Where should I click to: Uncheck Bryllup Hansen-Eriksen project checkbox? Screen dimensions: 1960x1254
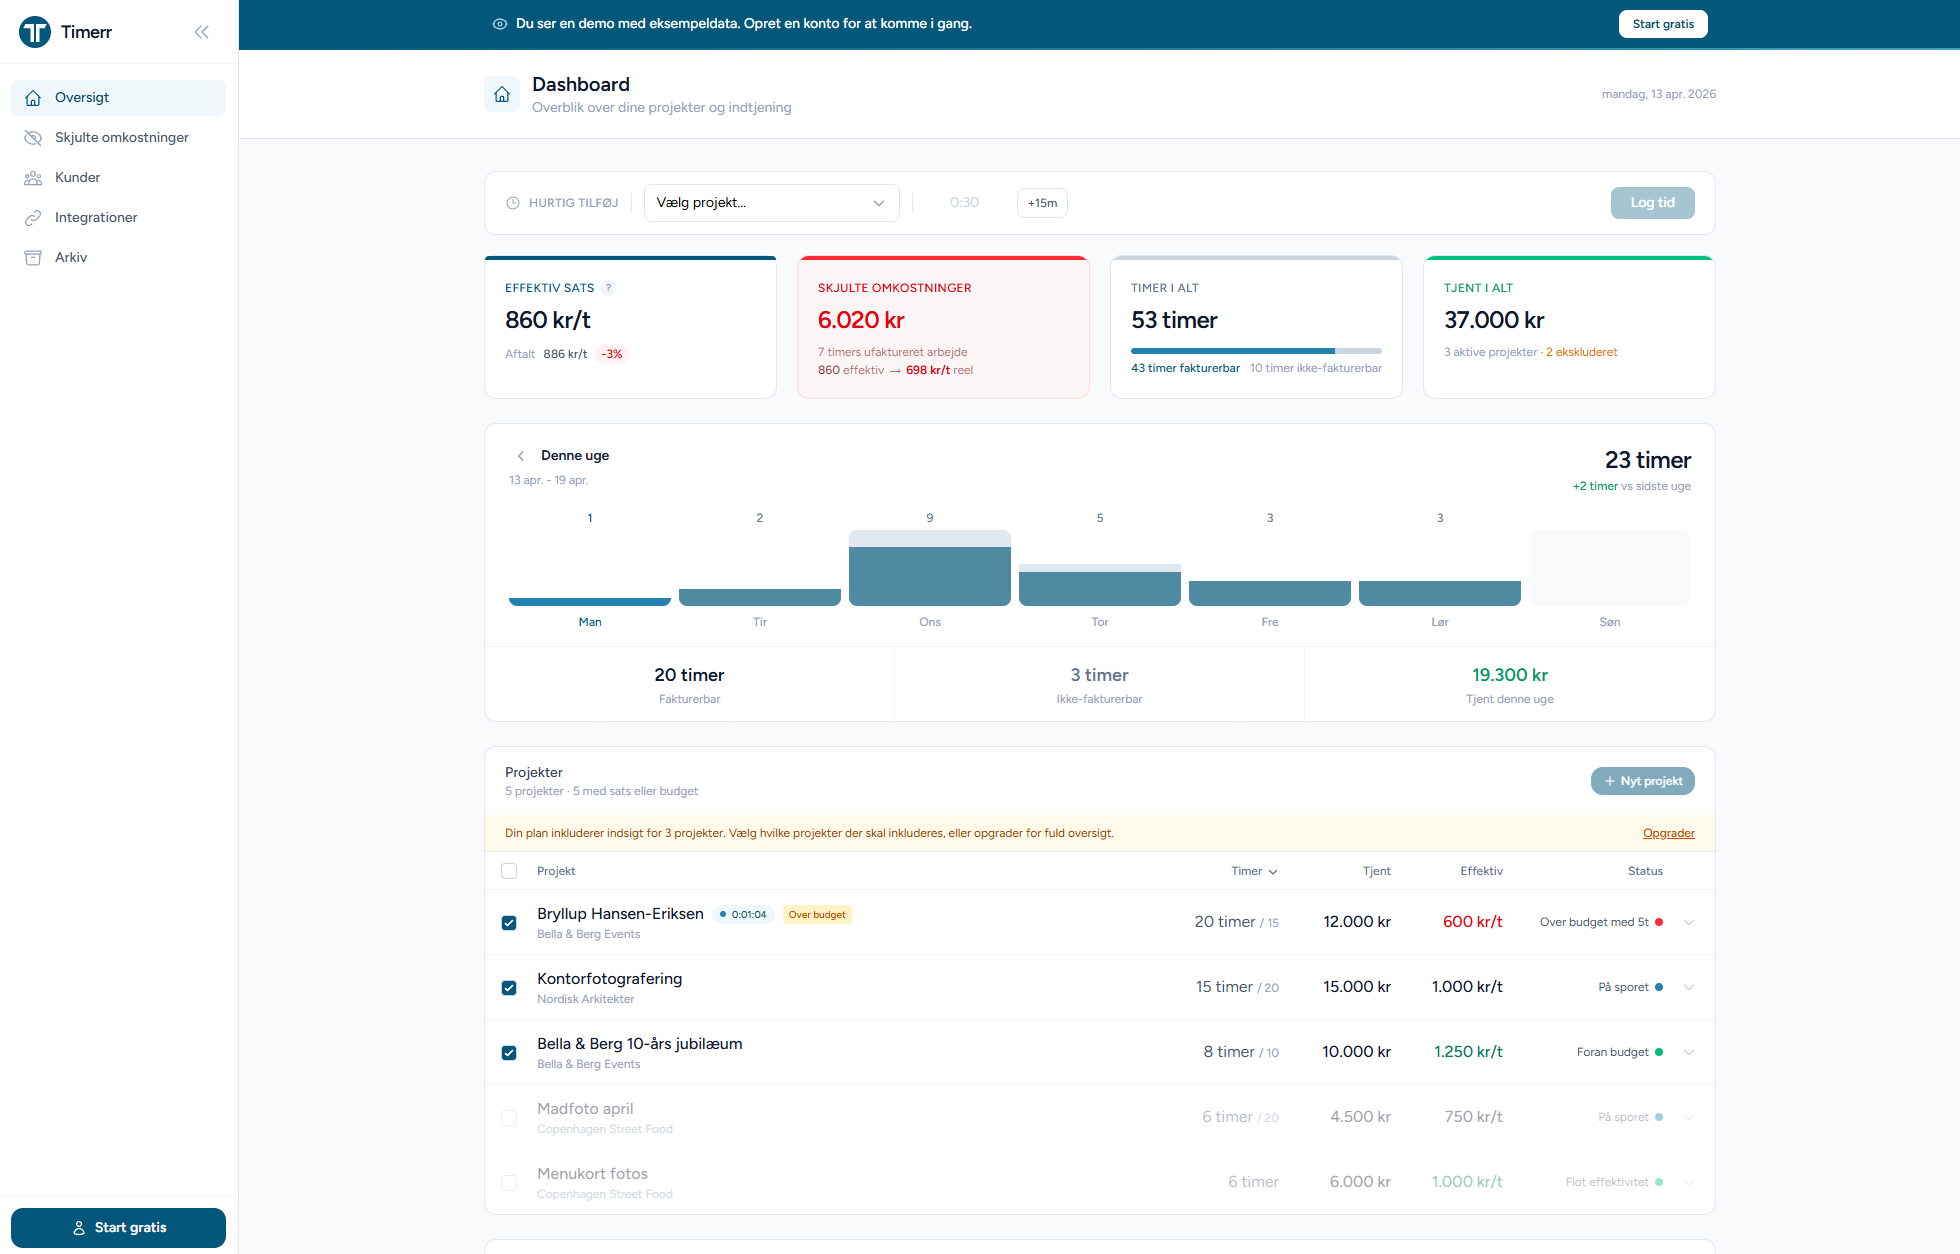pyautogui.click(x=509, y=923)
